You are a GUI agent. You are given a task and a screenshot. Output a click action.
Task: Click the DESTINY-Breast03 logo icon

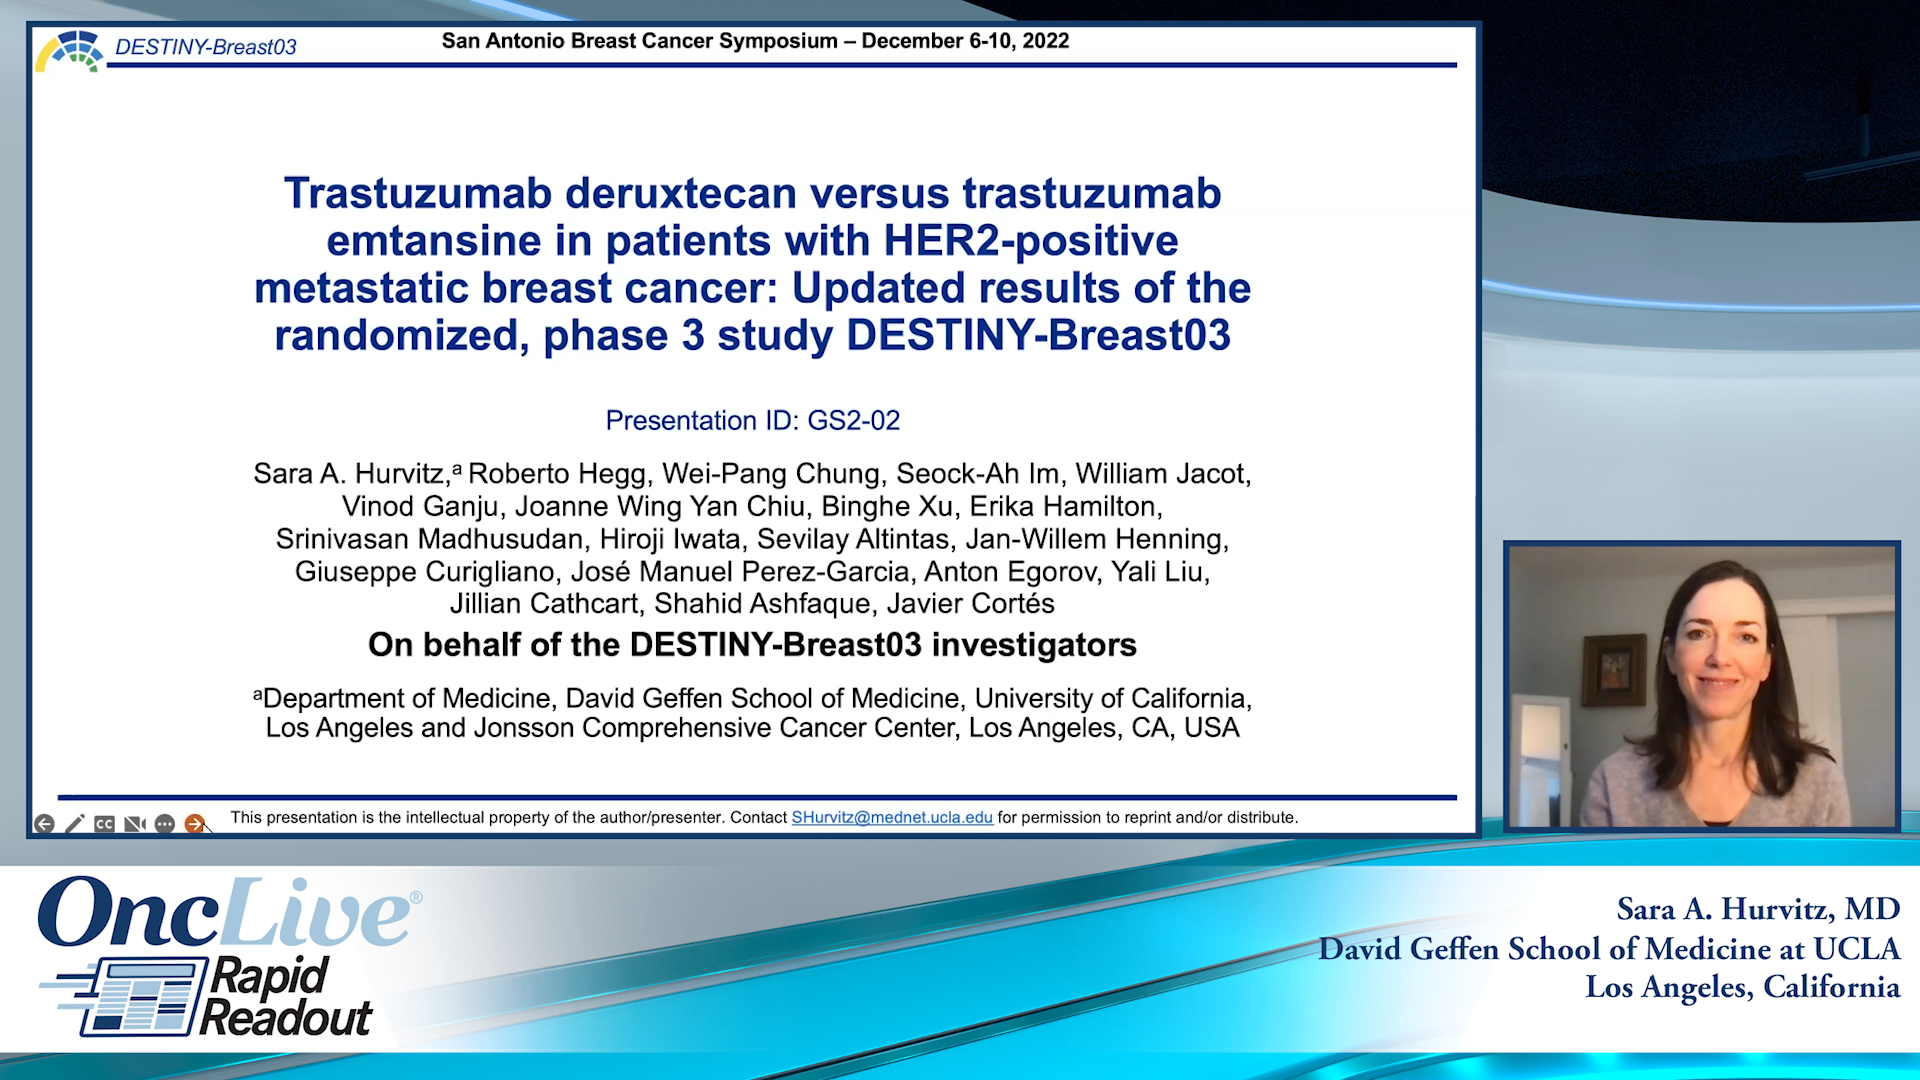coord(69,50)
